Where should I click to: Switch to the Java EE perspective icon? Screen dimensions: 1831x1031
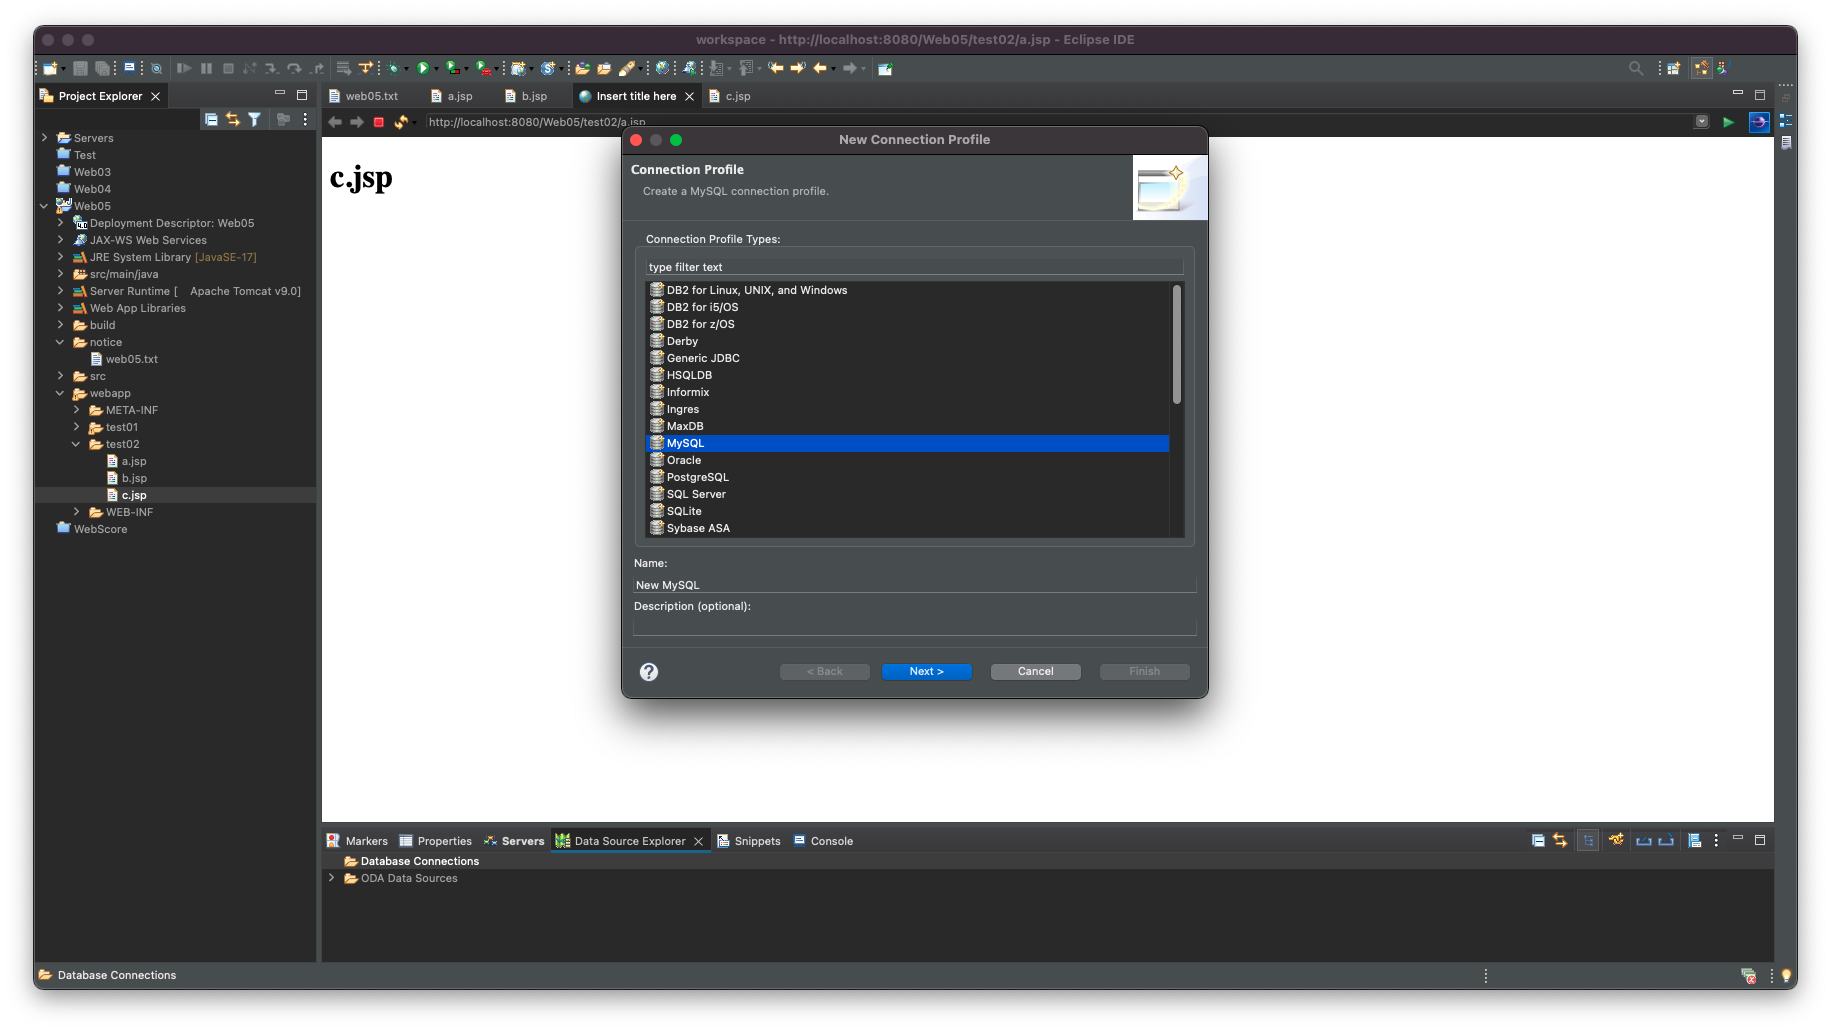pyautogui.click(x=1701, y=68)
